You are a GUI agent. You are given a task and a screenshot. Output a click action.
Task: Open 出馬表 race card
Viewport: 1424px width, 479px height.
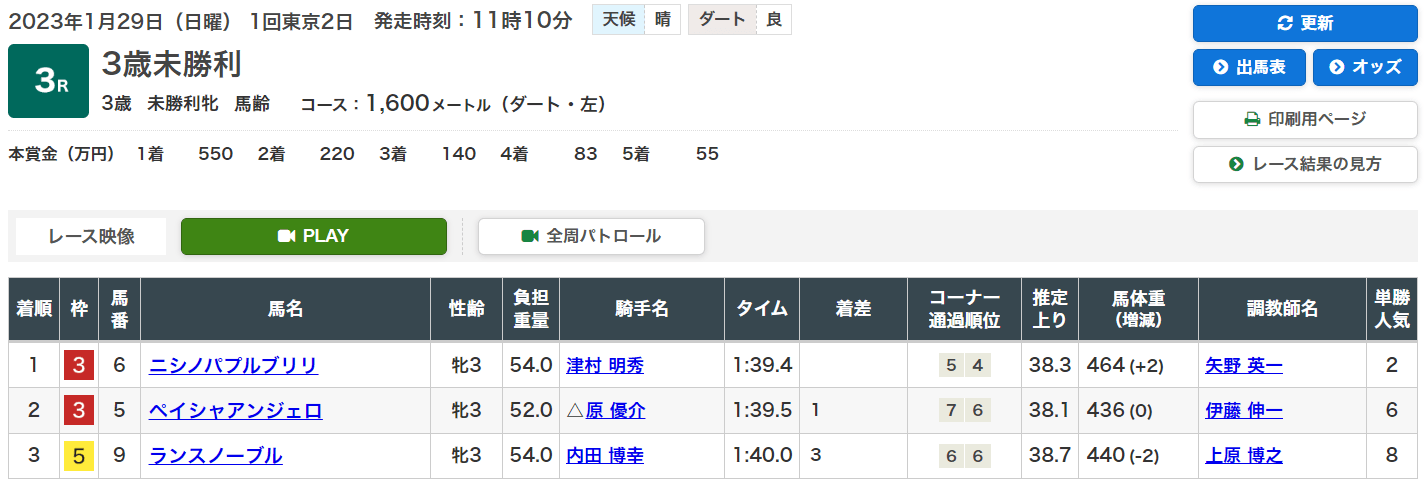tap(1249, 67)
